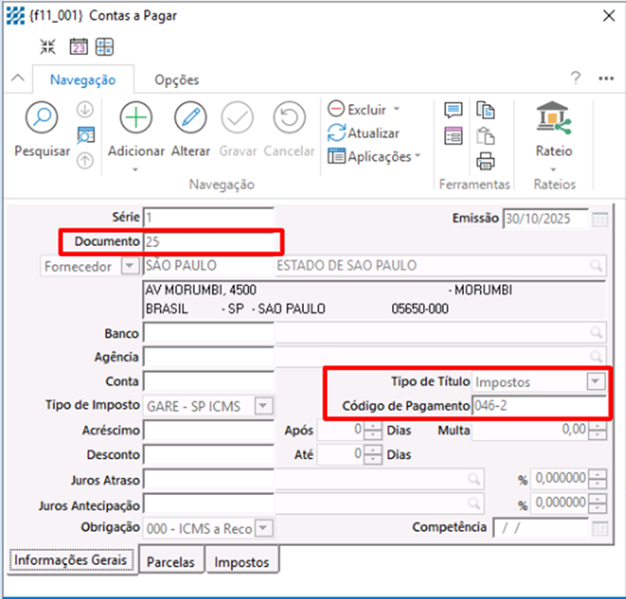Screen dimensions: 626x599
Task: Open the Emissão date picker calendar
Action: tap(599, 220)
